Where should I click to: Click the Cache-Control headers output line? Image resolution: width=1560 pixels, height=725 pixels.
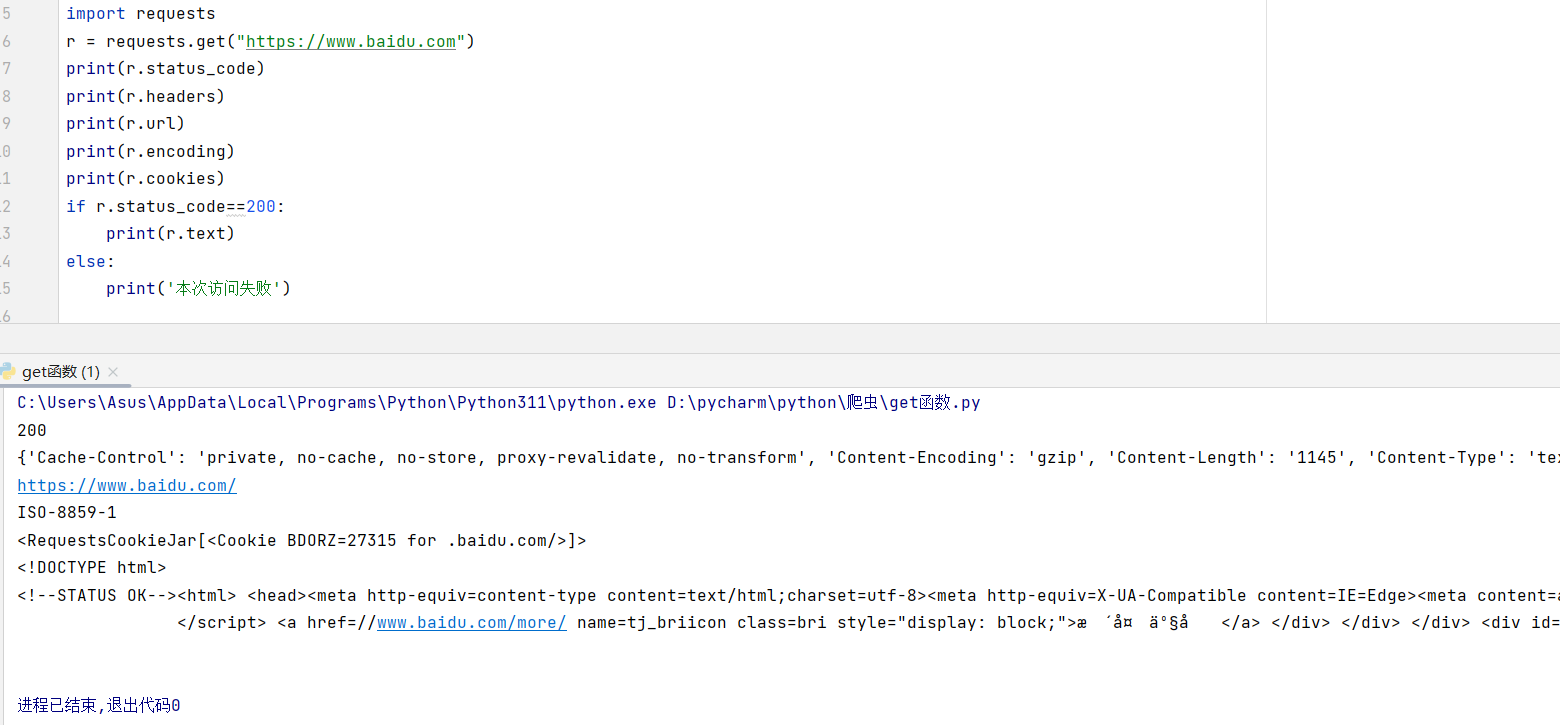tap(788, 458)
